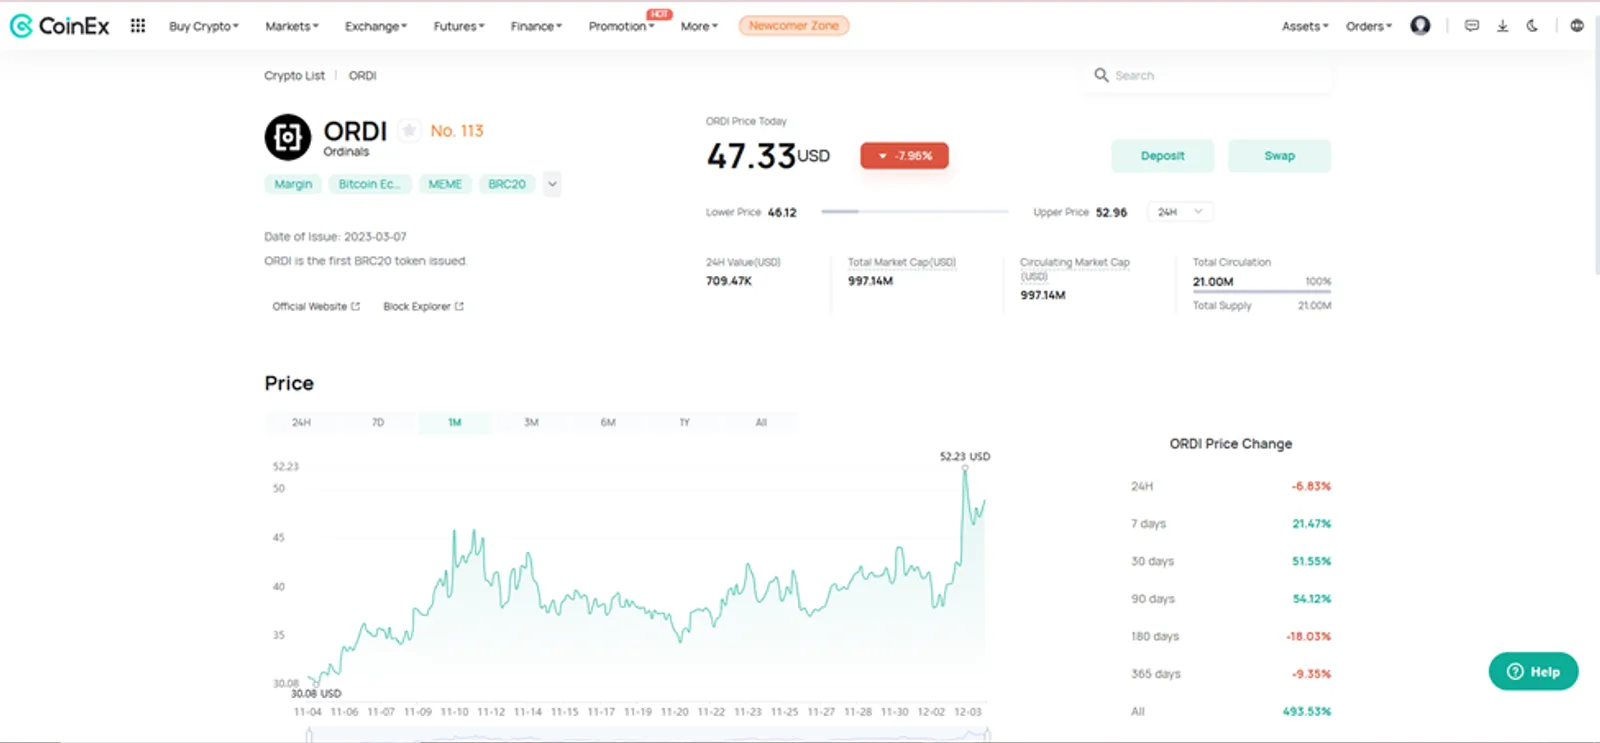Click the search magnifier icon
1600x743 pixels.
[1101, 75]
